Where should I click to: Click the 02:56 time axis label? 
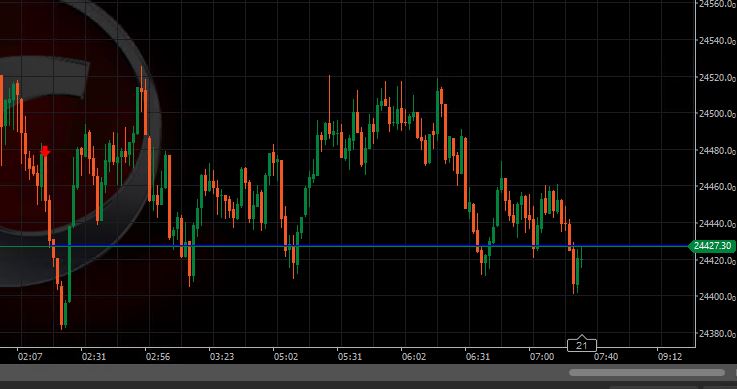[x=157, y=357]
